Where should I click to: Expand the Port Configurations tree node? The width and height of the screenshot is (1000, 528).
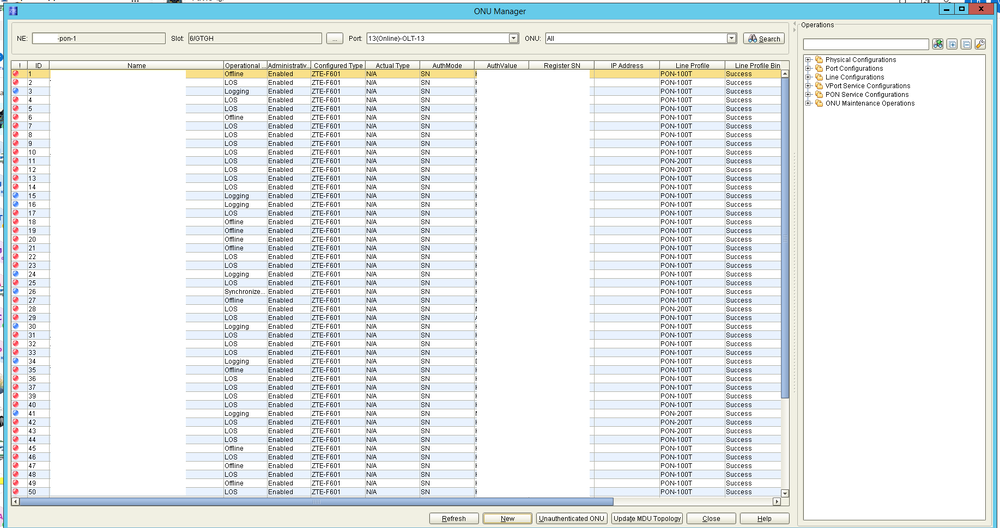click(x=808, y=68)
